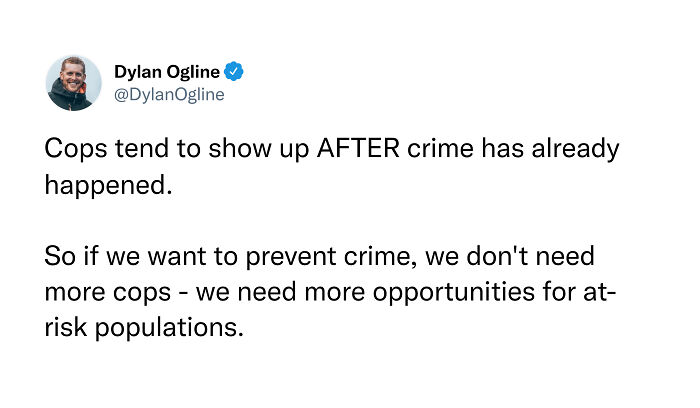
Task: Click the blue verified checkmark badge
Action: click(x=233, y=71)
